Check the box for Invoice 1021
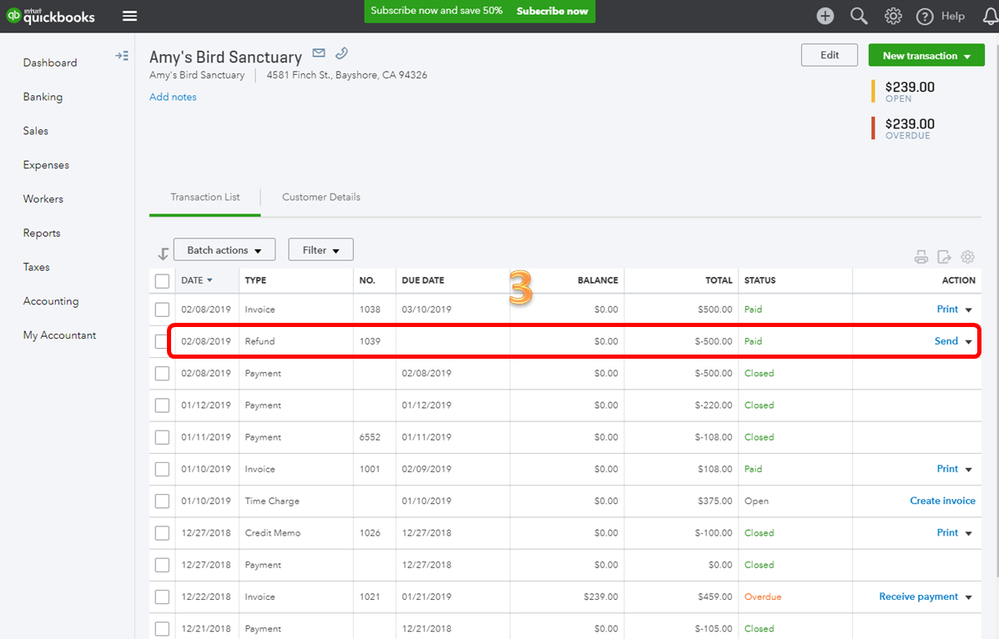 click(162, 597)
